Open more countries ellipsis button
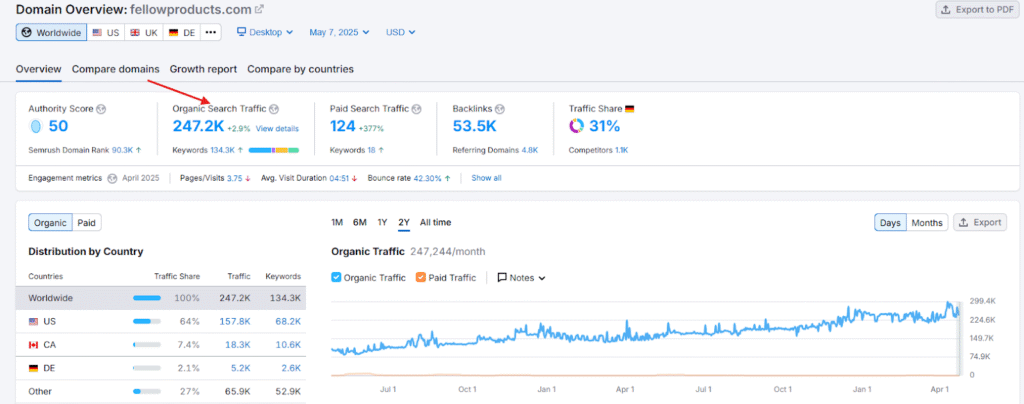 click(210, 33)
